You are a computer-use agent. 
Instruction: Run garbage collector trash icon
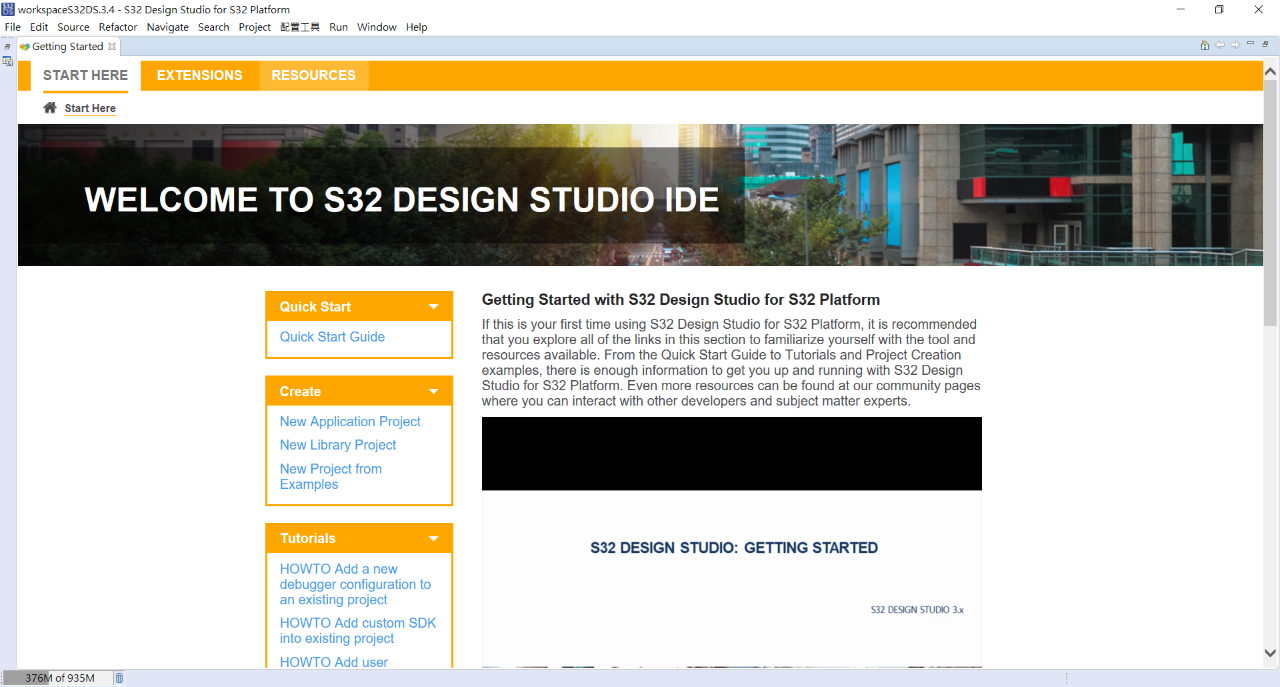(119, 678)
